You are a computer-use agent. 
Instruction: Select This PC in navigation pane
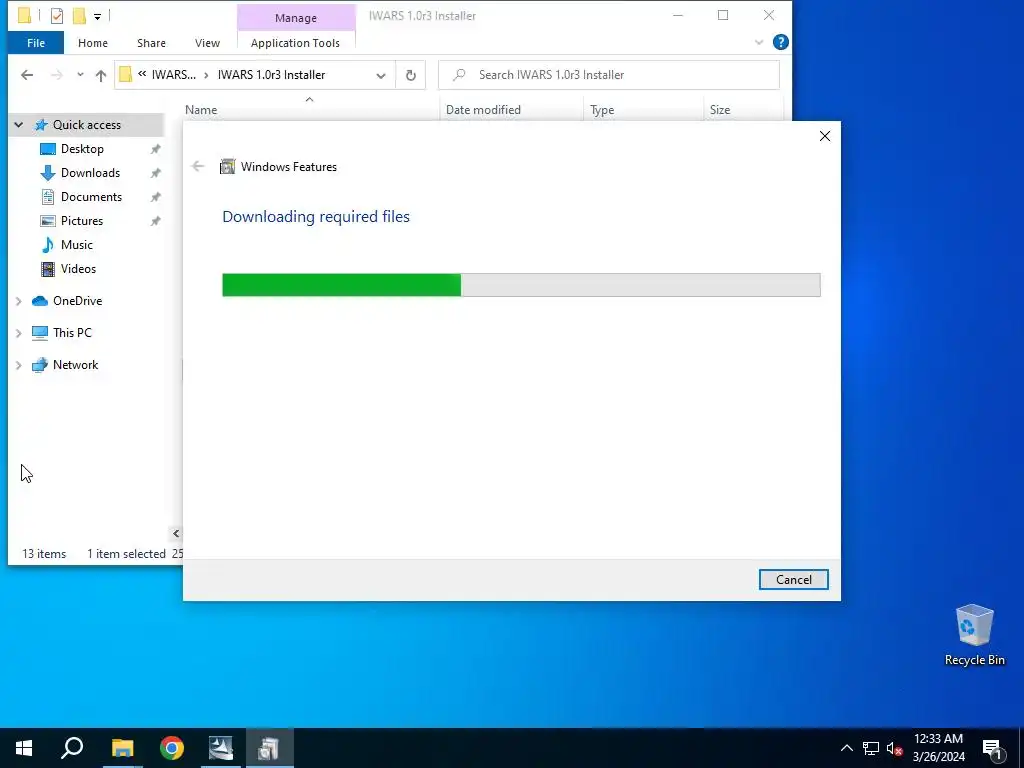point(72,332)
